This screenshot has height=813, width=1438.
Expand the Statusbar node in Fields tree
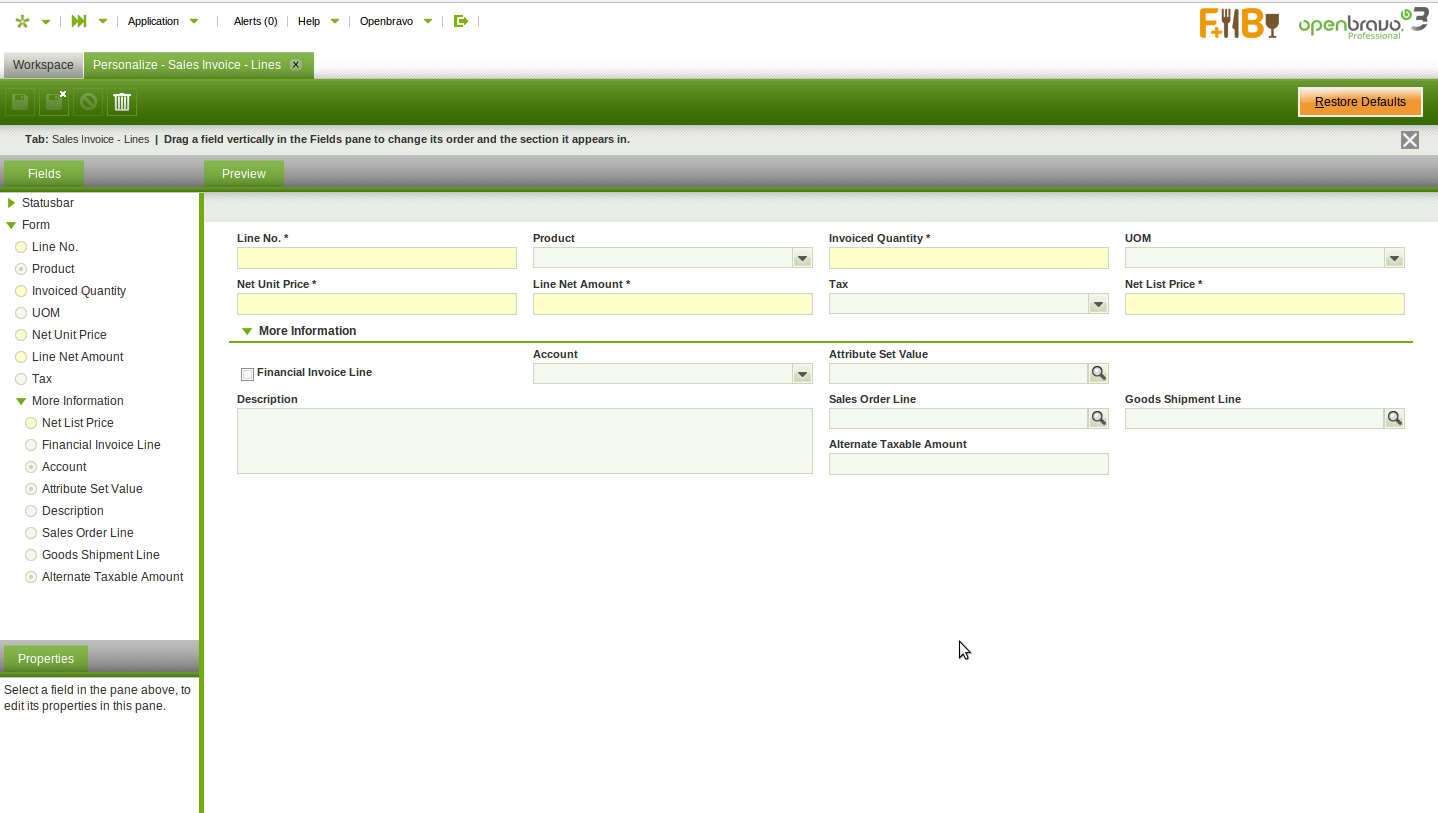pos(12,203)
